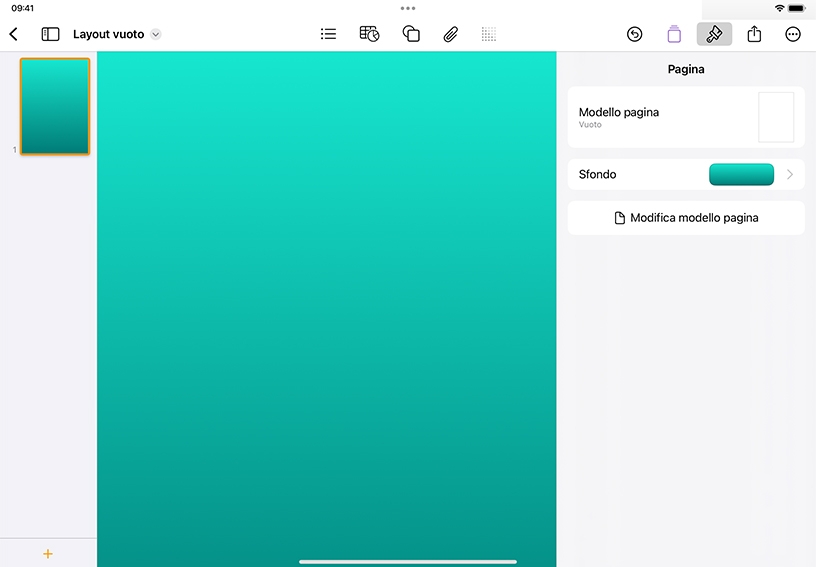The height and width of the screenshot is (567, 816).
Task: Go back with the left arrow
Action: 14,34
